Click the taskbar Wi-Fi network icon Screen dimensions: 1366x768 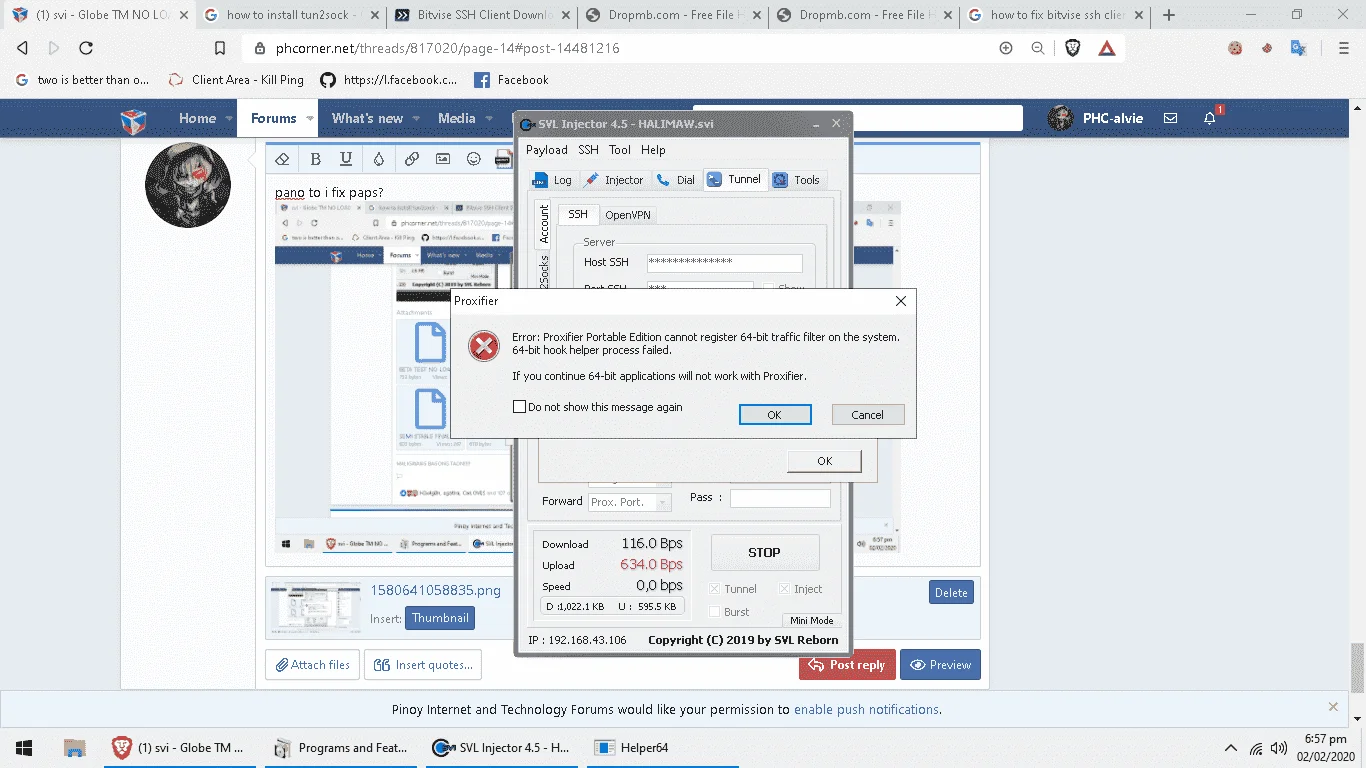click(1256, 748)
